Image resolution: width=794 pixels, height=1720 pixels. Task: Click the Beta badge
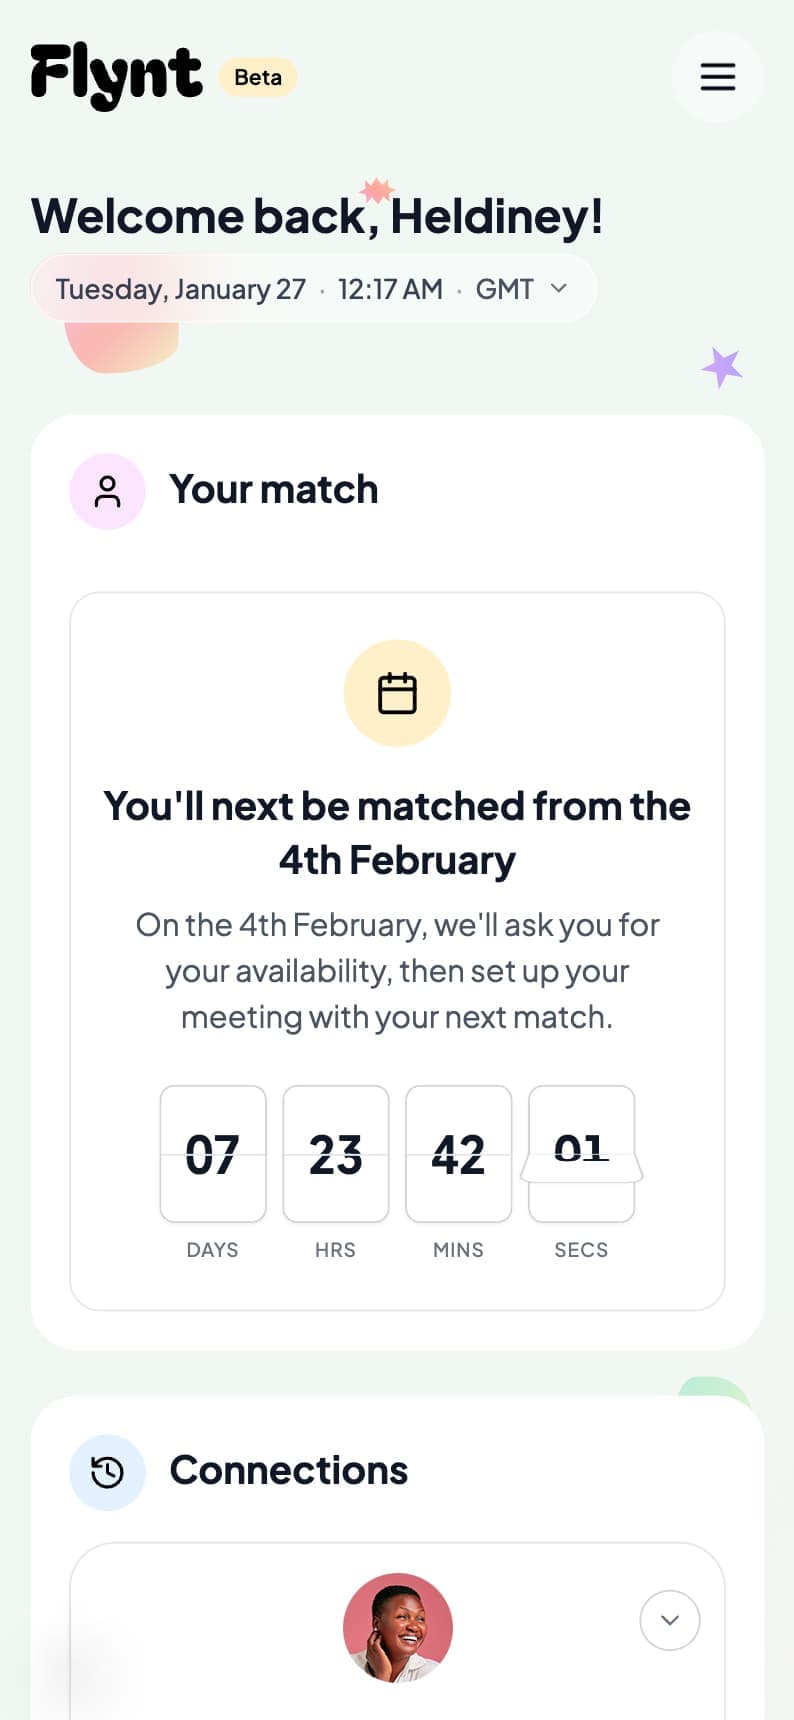[x=257, y=77]
